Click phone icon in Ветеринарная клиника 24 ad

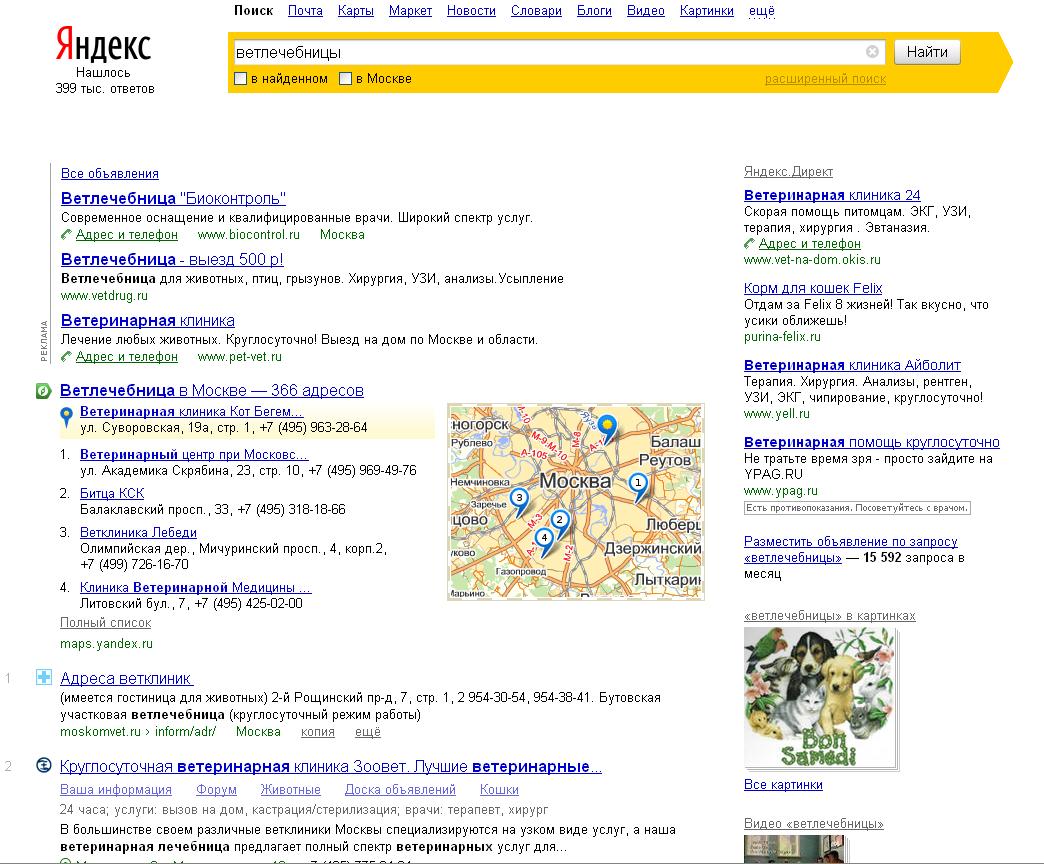[749, 244]
